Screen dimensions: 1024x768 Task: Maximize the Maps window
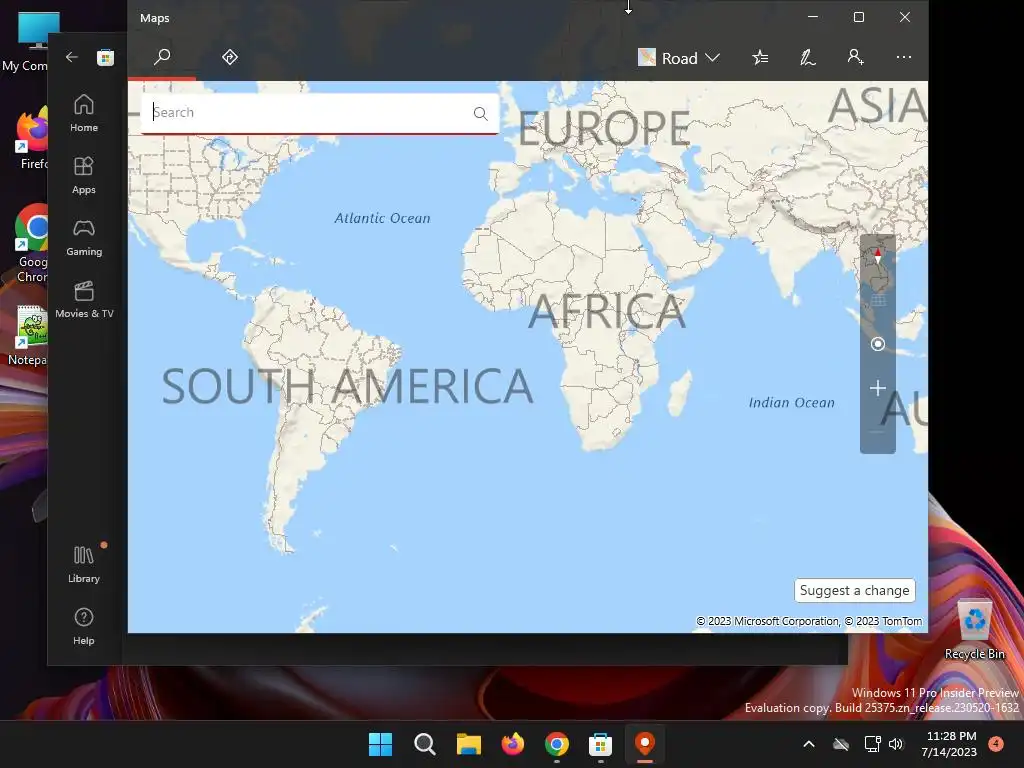point(859,17)
